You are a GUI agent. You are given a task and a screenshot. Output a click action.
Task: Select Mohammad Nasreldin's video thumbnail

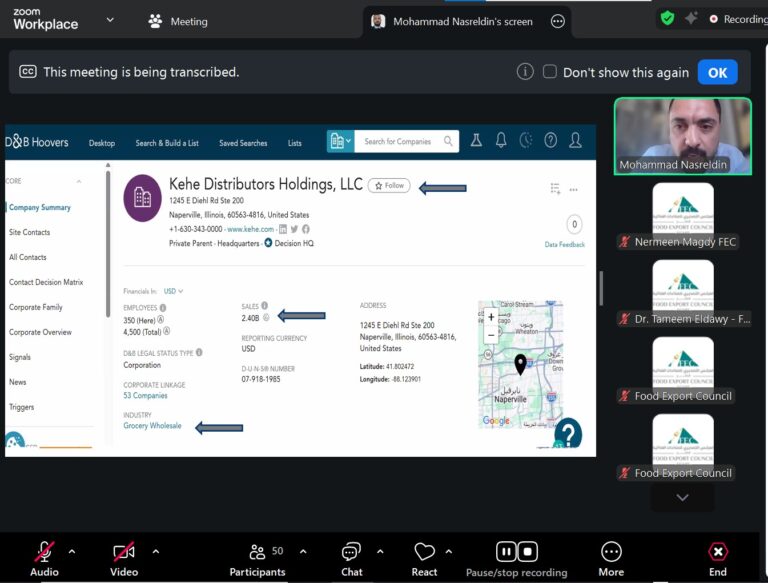click(682, 136)
